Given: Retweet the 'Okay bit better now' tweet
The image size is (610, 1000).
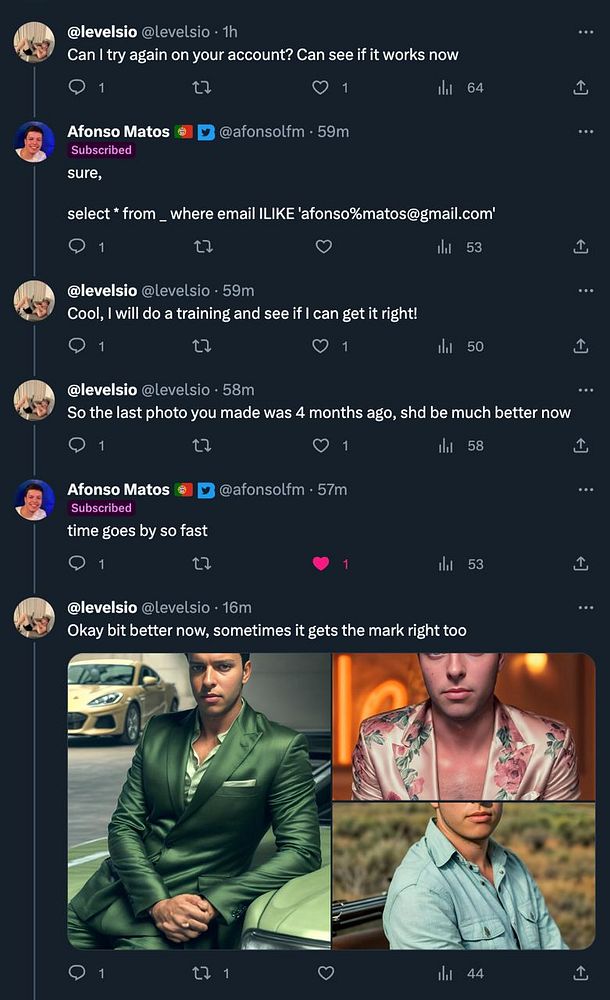Looking at the screenshot, I should pyautogui.click(x=201, y=973).
